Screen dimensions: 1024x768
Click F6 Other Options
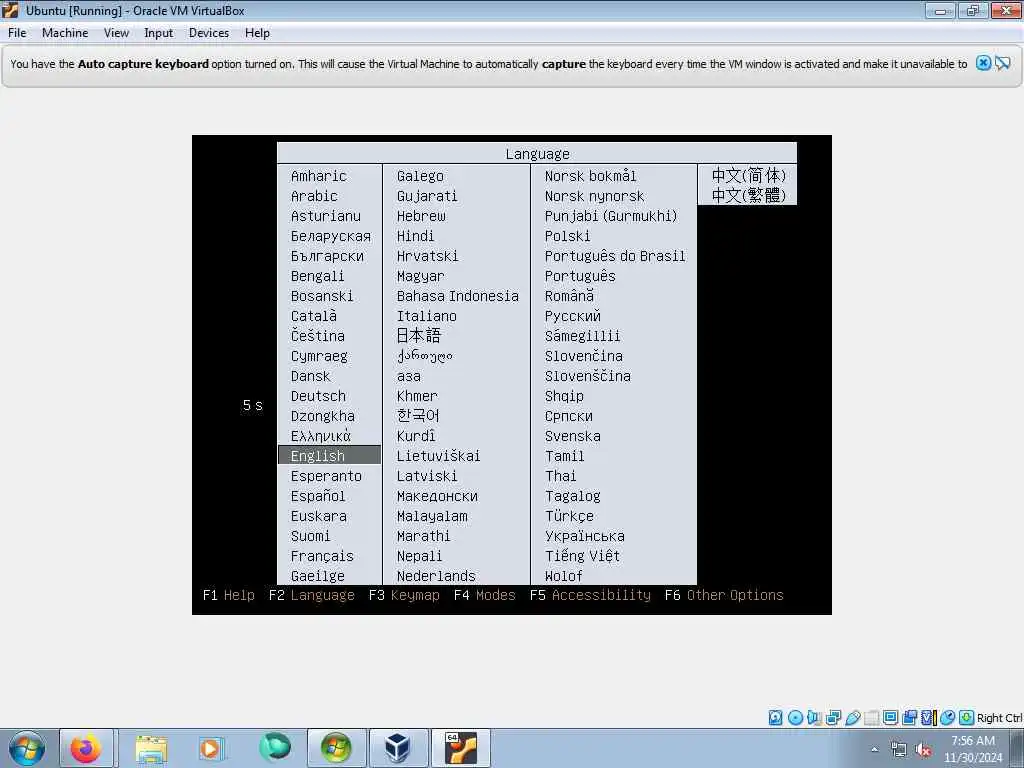[x=724, y=595]
